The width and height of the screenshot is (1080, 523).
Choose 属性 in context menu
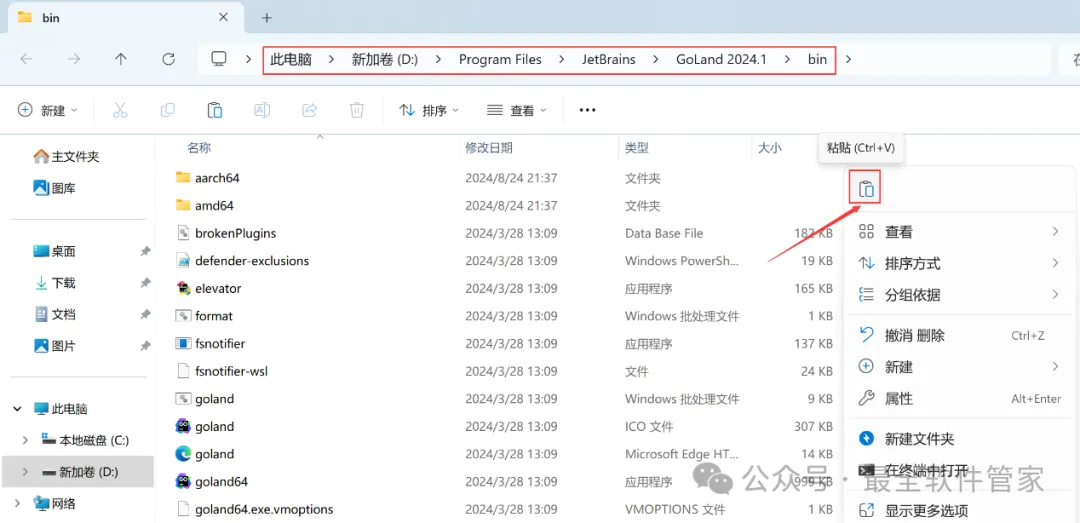tap(959, 398)
